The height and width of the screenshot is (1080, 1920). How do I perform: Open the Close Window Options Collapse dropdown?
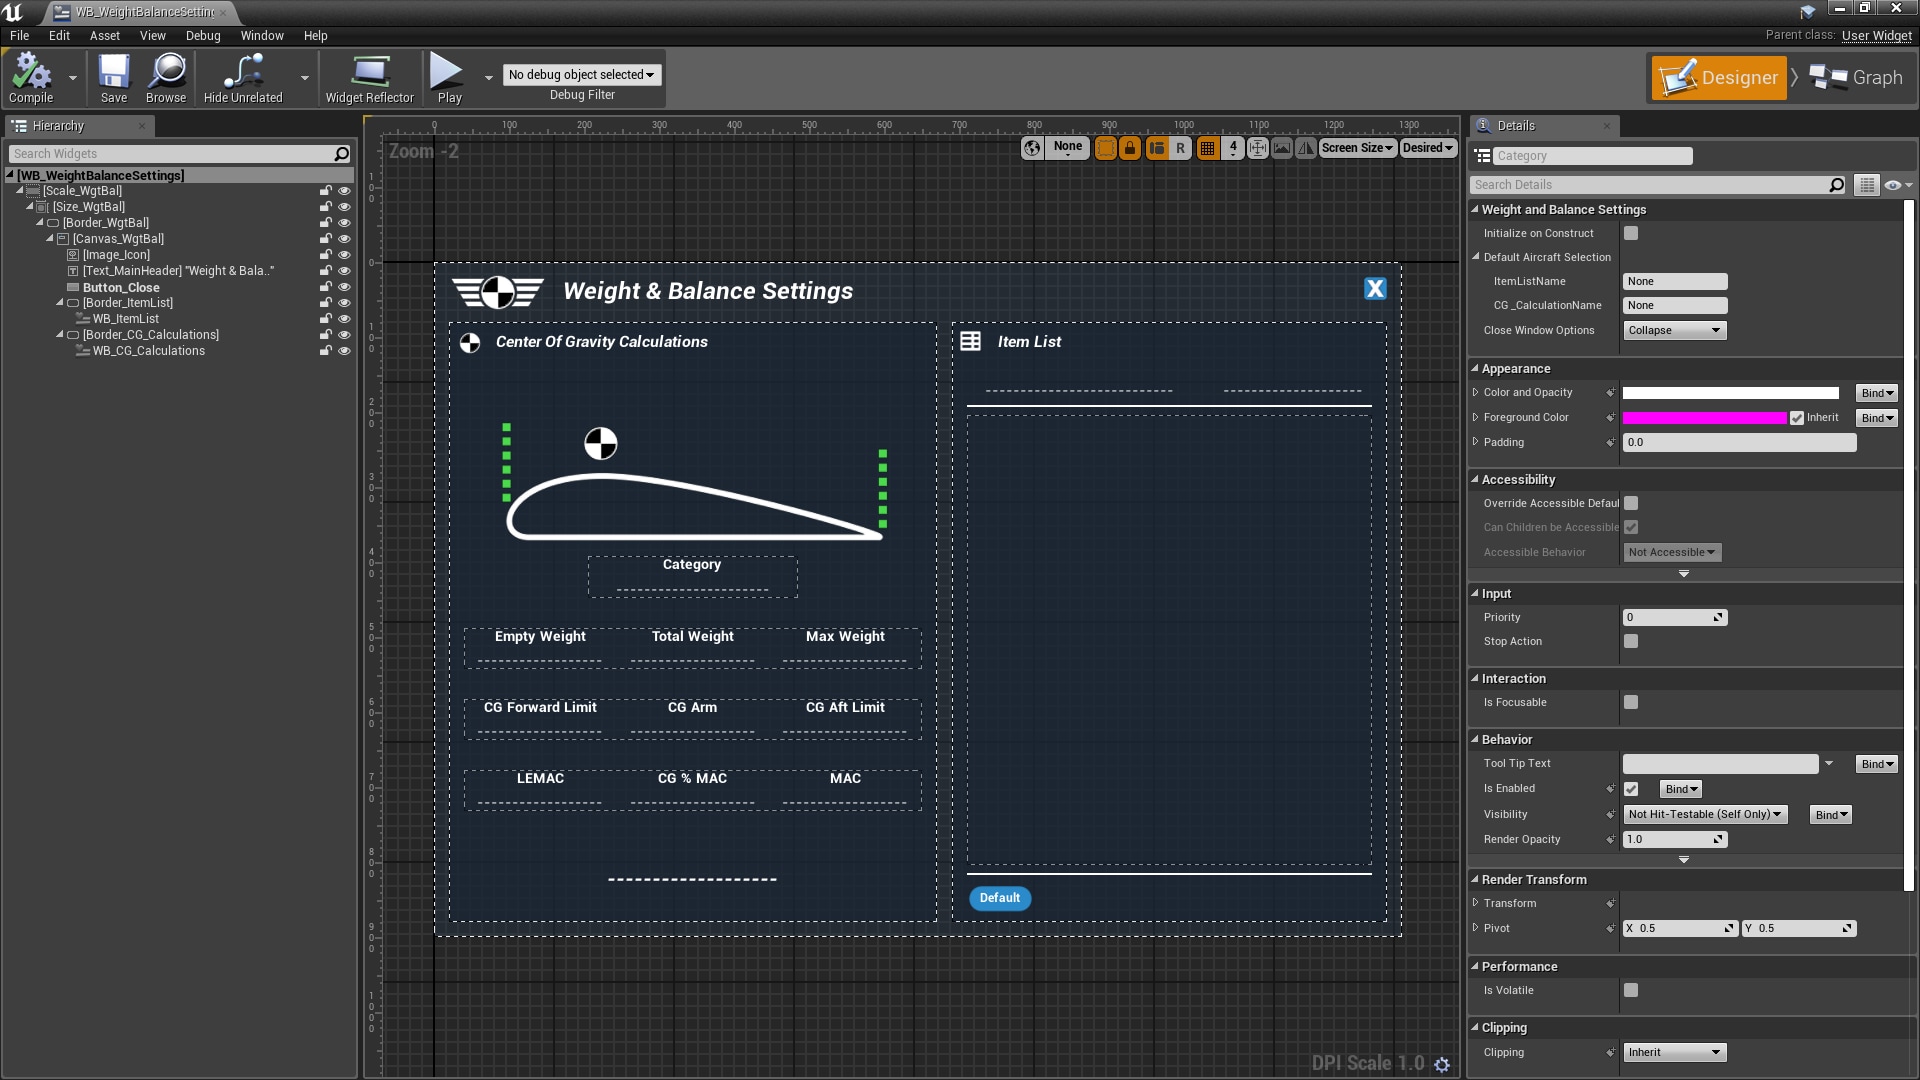pyautogui.click(x=1674, y=330)
